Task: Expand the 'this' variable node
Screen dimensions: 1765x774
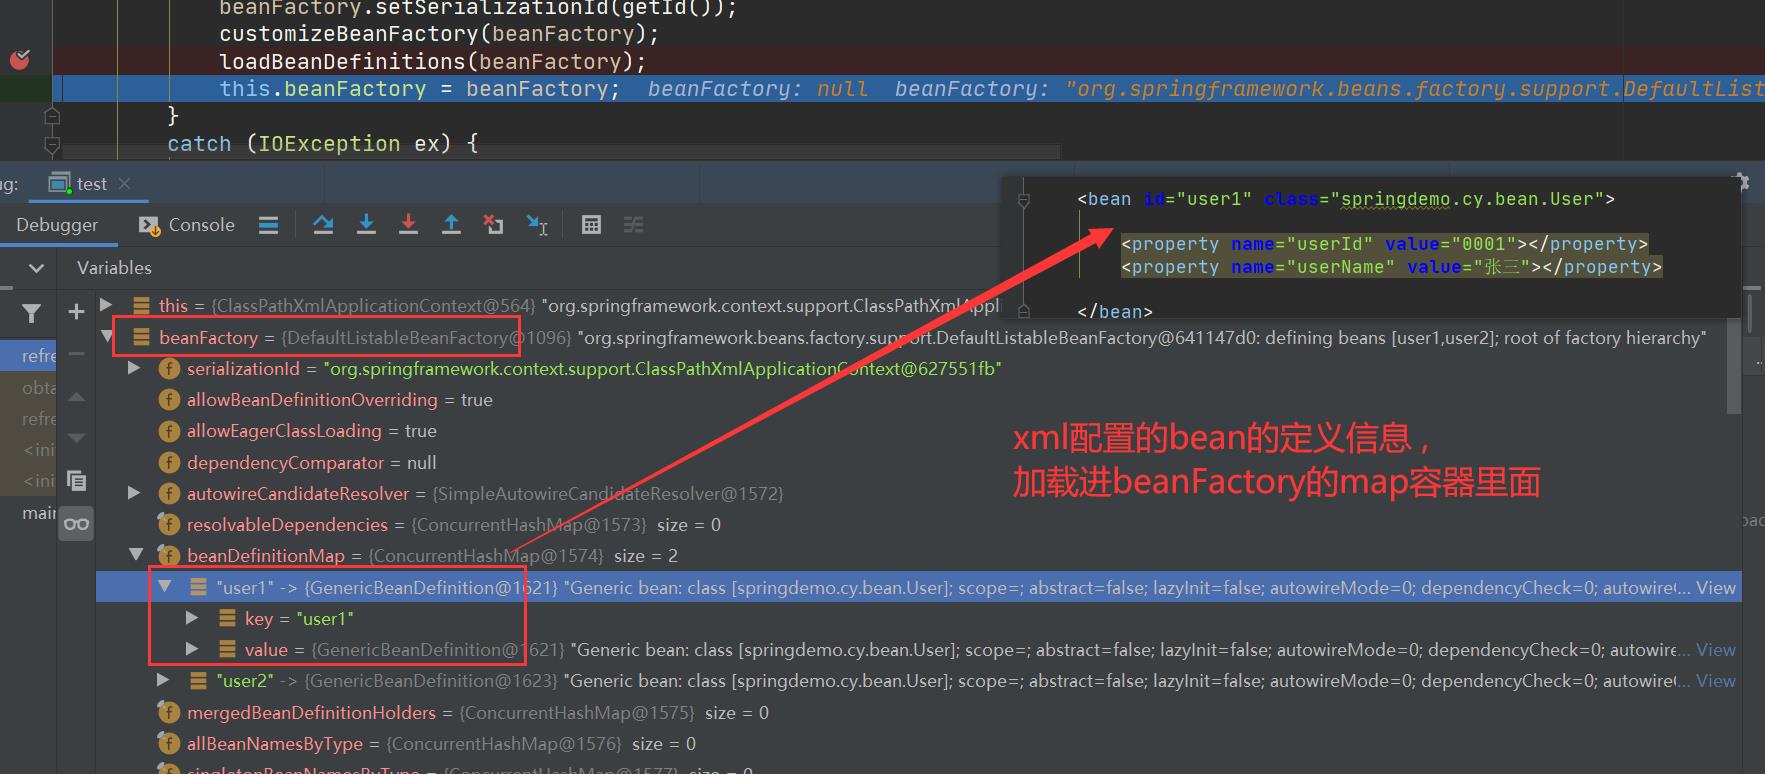Action: click(x=106, y=304)
